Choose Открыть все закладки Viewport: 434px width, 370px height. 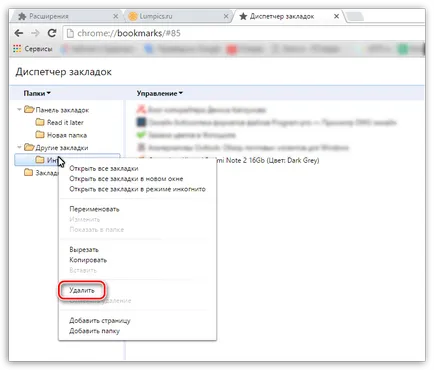[104, 168]
